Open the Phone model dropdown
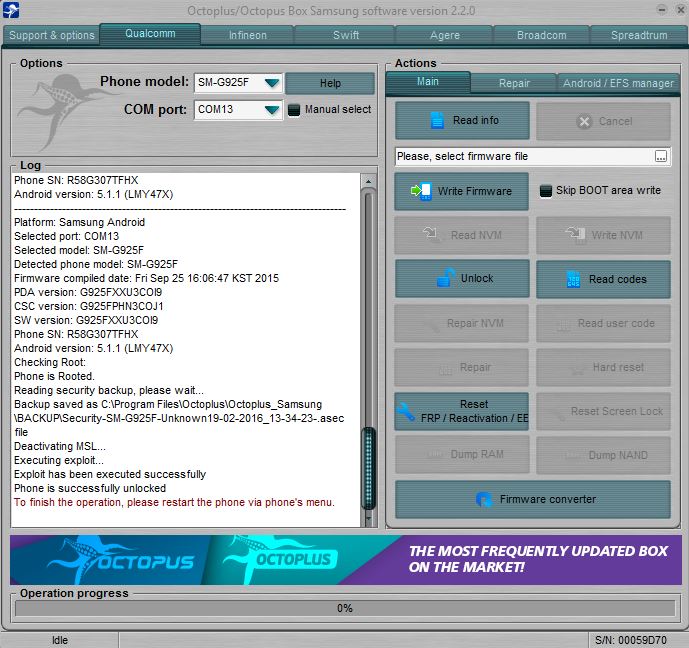Viewport: 689px width, 648px height. [272, 82]
